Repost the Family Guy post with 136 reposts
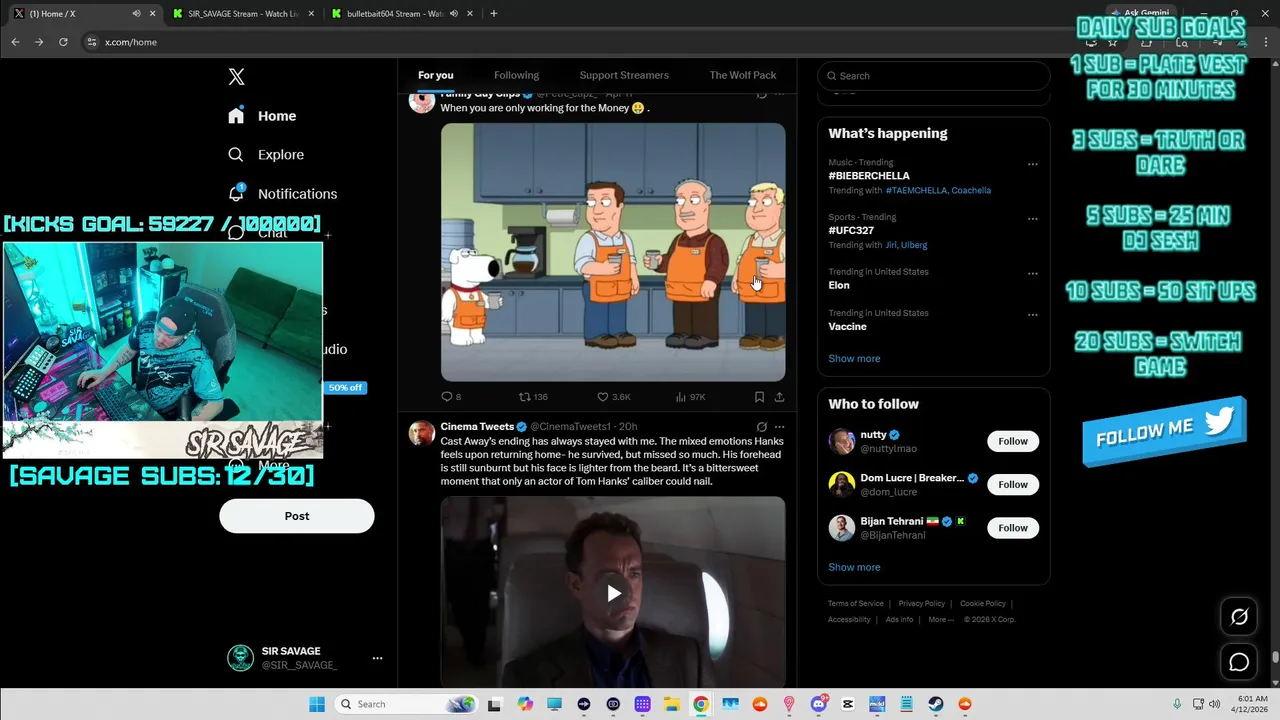The width and height of the screenshot is (1280, 720). click(533, 397)
